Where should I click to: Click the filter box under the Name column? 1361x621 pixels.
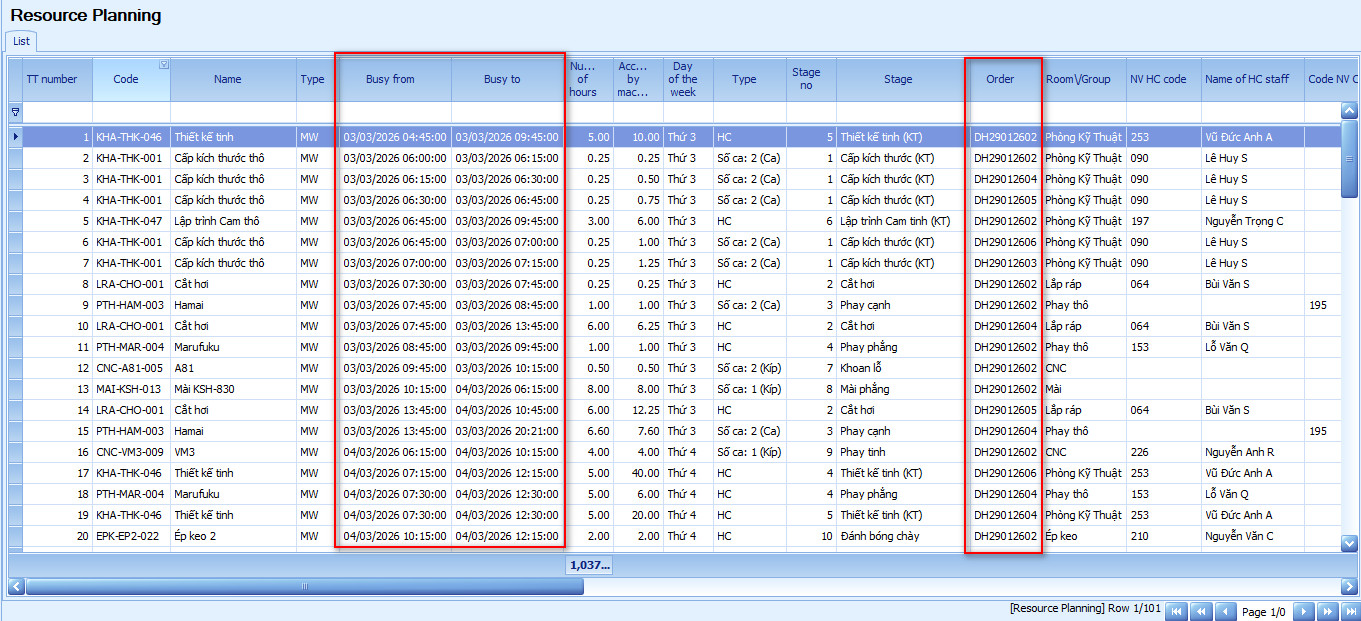coord(232,112)
